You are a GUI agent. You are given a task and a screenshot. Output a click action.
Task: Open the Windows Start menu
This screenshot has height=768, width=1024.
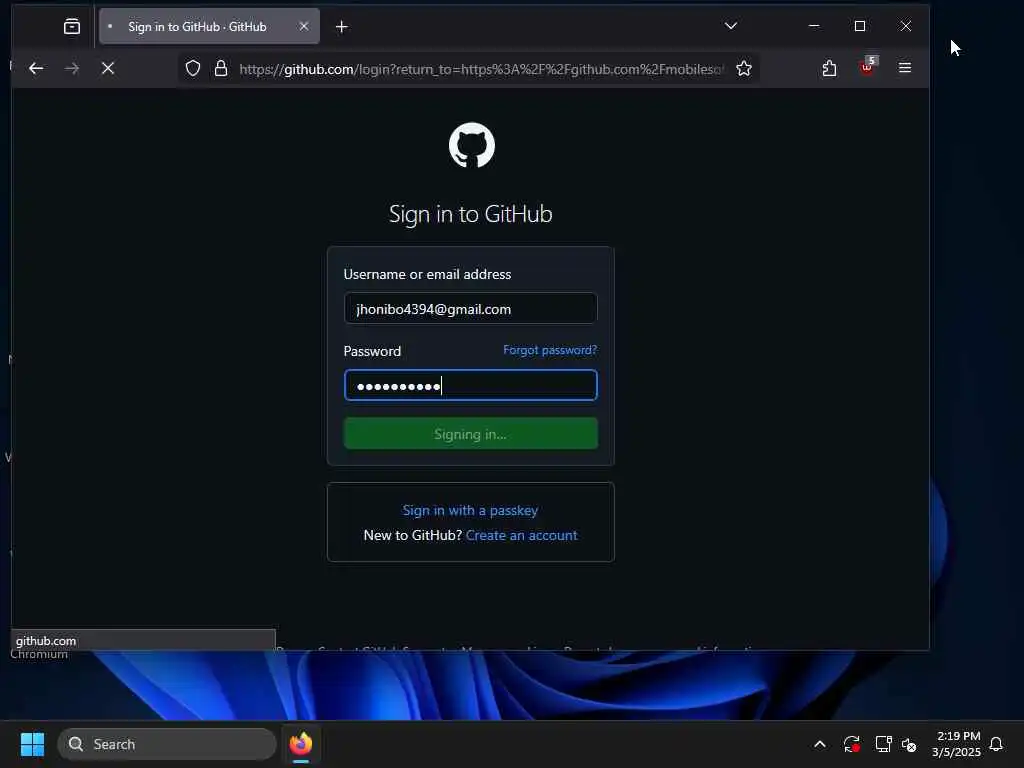[x=33, y=744]
